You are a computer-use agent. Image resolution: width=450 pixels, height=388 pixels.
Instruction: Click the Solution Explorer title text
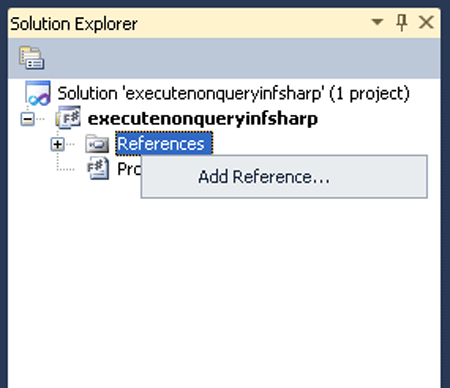(x=74, y=24)
